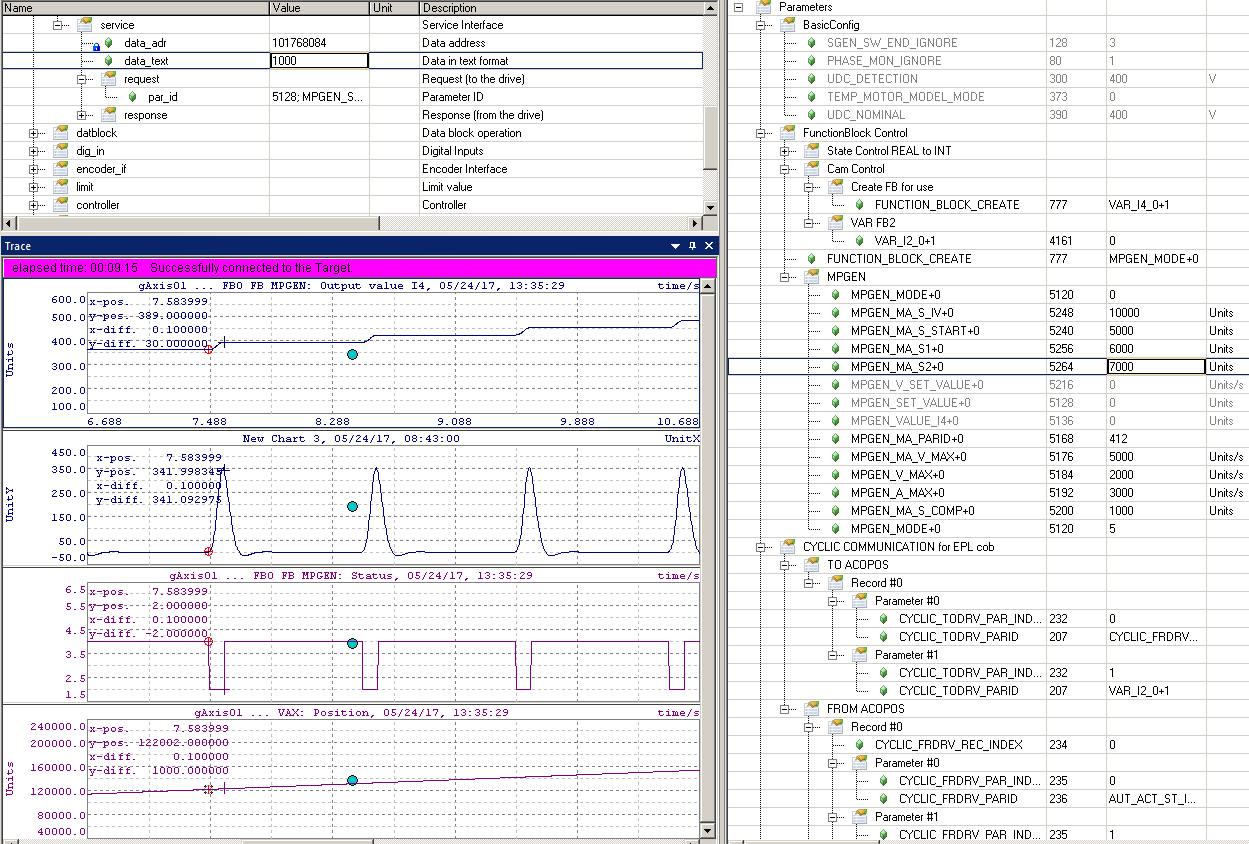Screen dimensions: 1249x844
Task: Select the MPGEN_V_MAX+0 row
Action: [x=988, y=475]
